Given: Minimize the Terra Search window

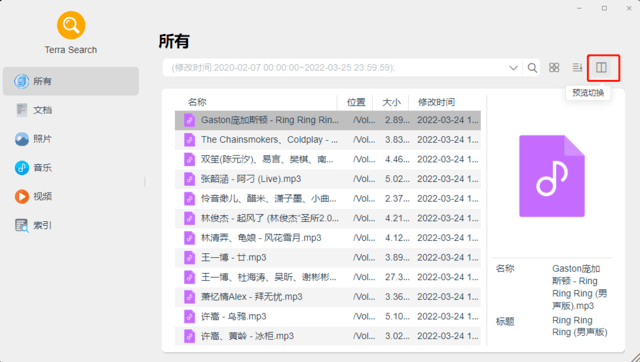Looking at the screenshot, I should coord(580,8).
